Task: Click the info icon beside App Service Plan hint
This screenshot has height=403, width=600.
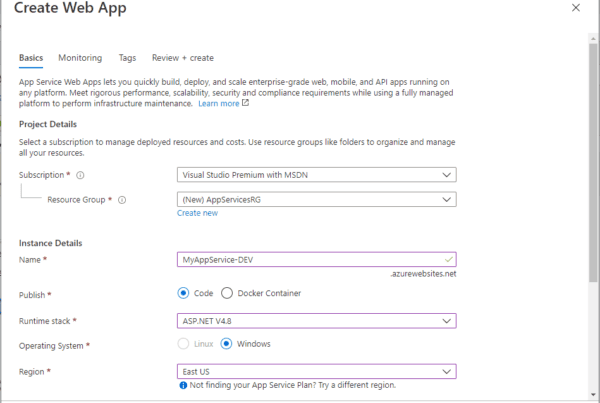Action: point(183,385)
